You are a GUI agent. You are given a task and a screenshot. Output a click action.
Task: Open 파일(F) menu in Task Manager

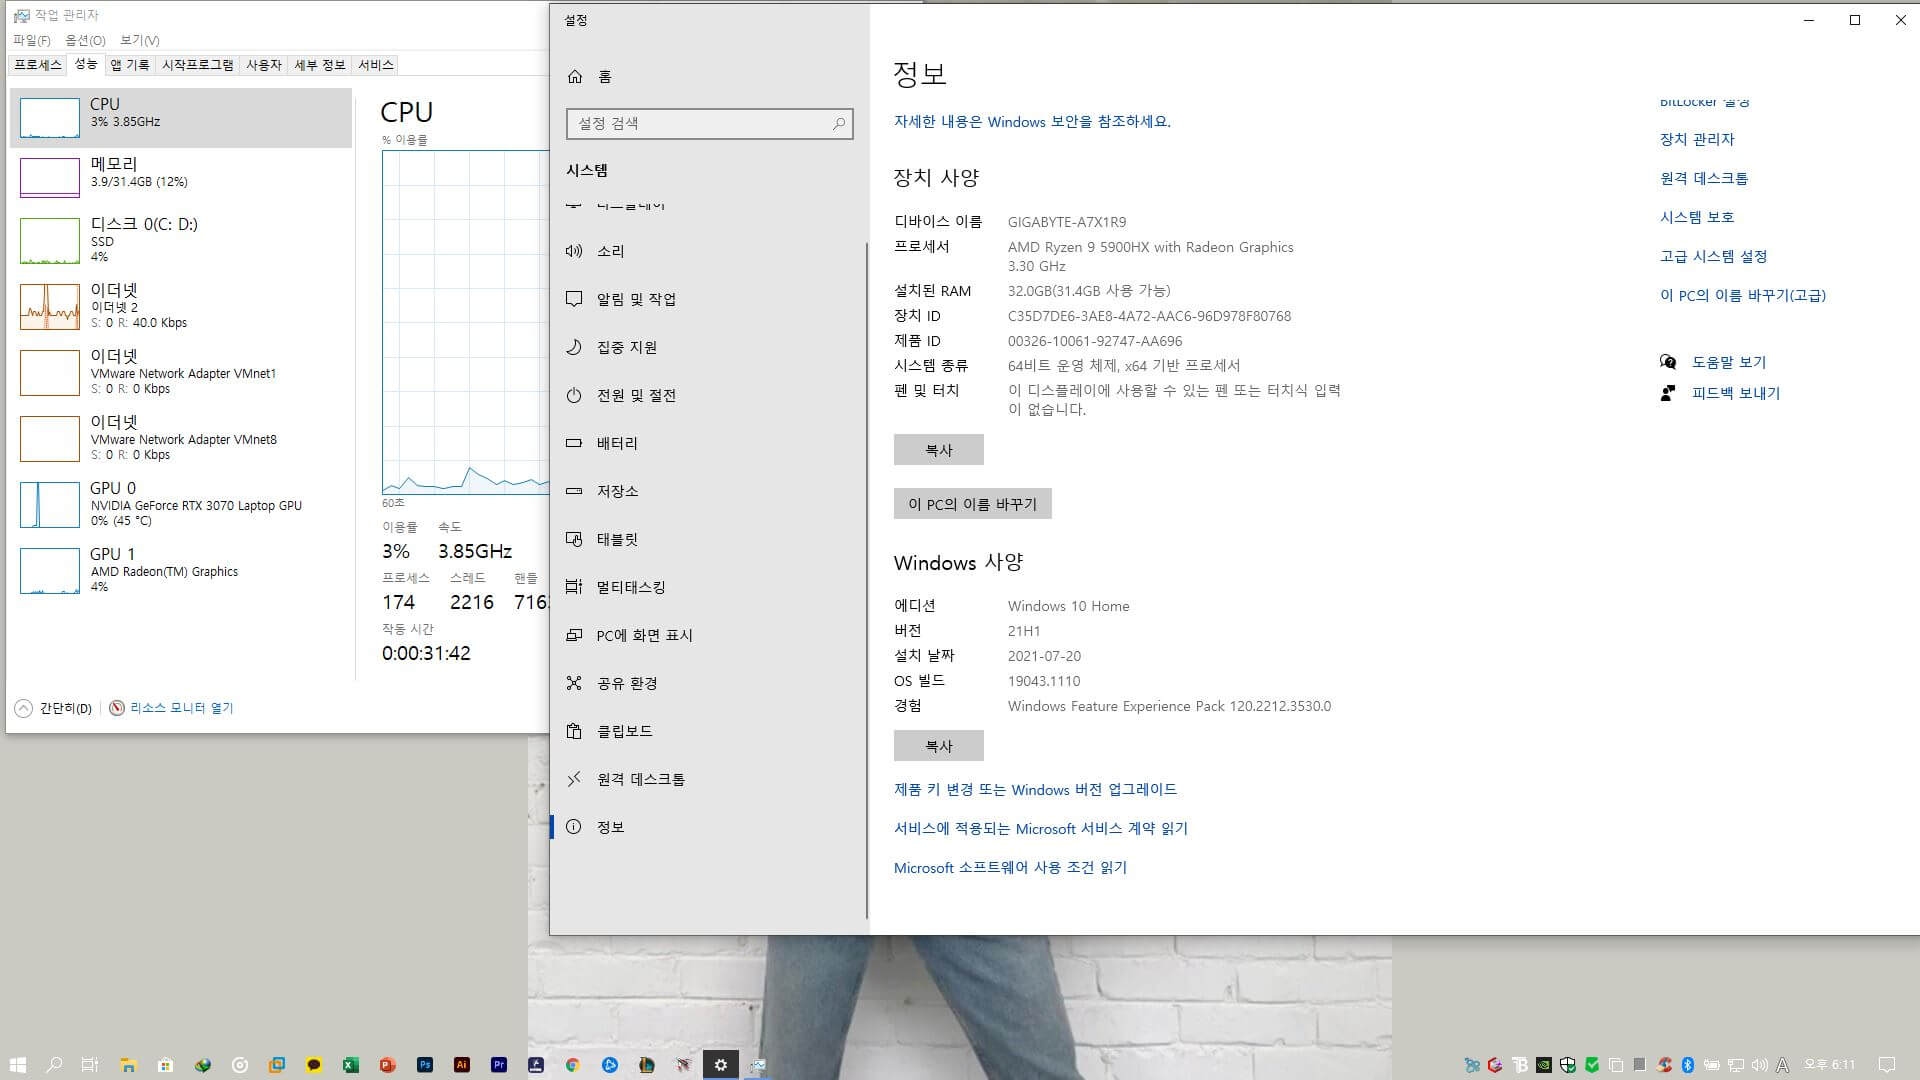point(31,40)
